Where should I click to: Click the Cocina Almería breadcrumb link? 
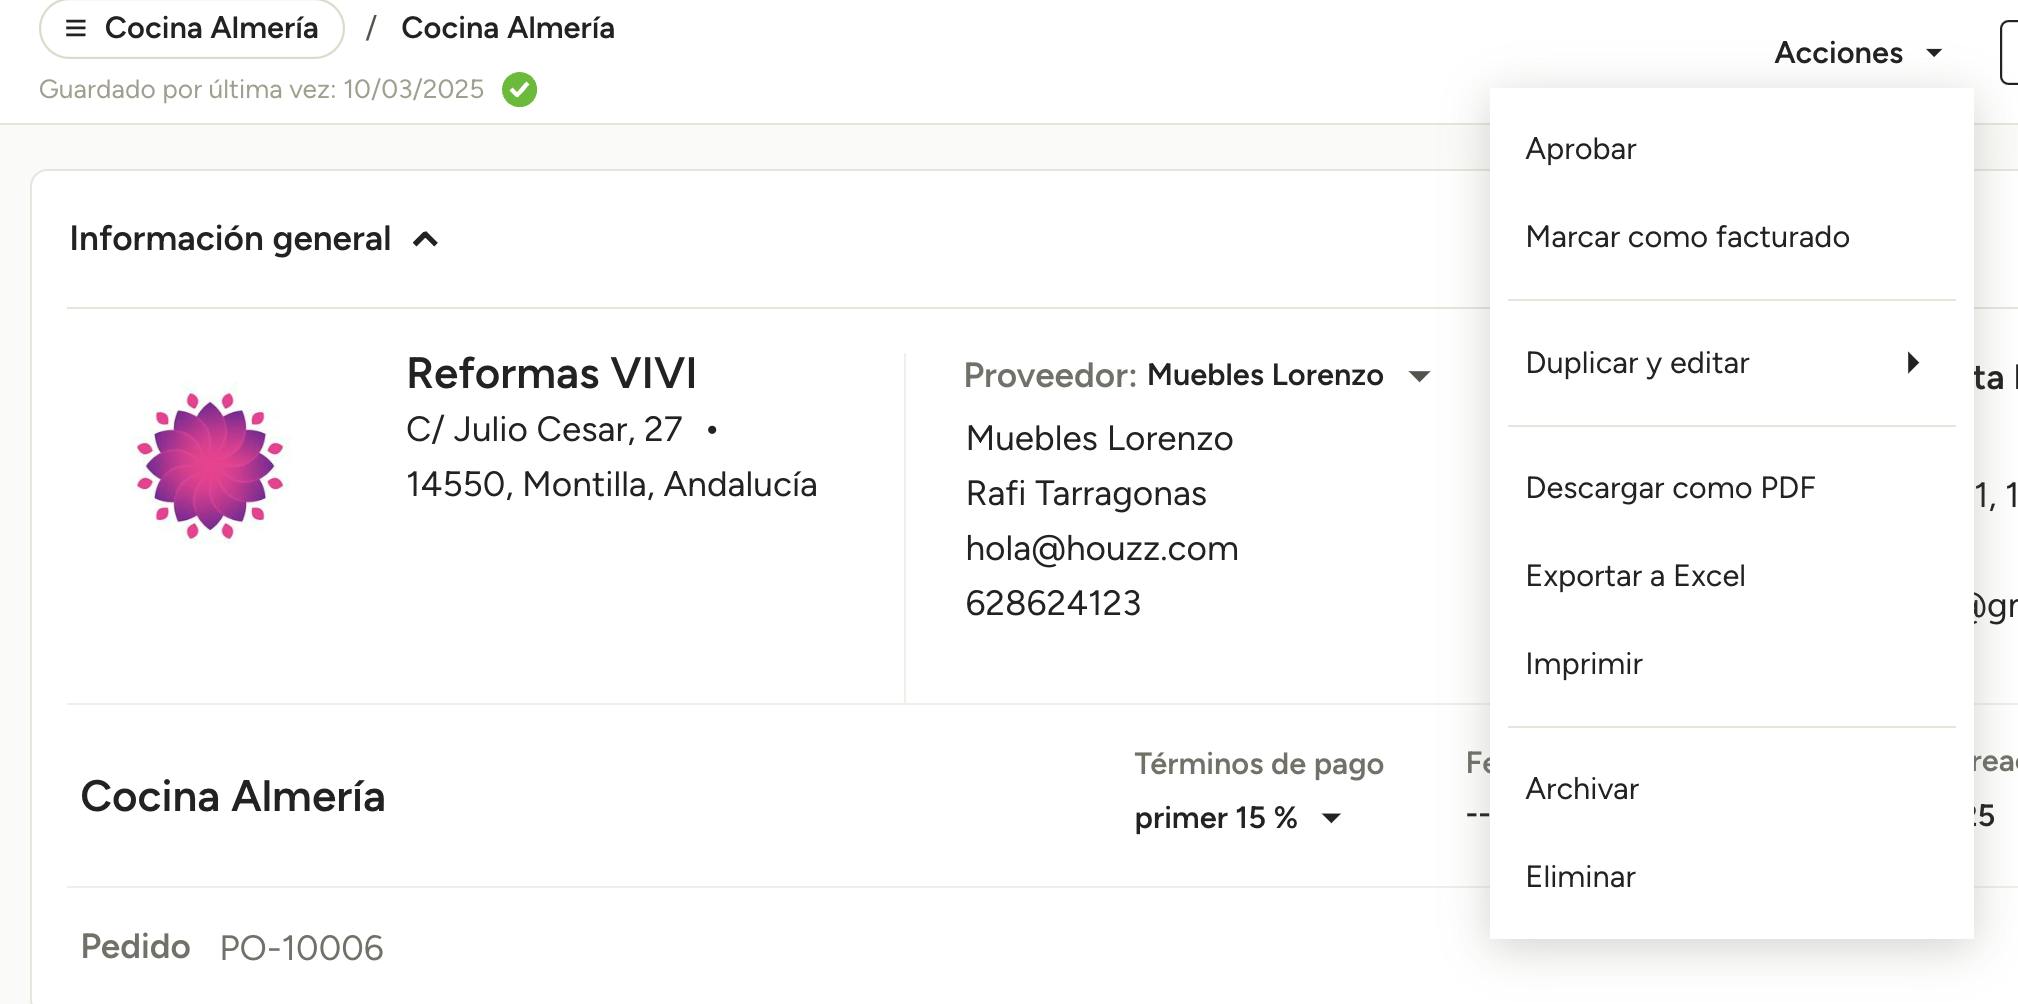click(x=507, y=28)
